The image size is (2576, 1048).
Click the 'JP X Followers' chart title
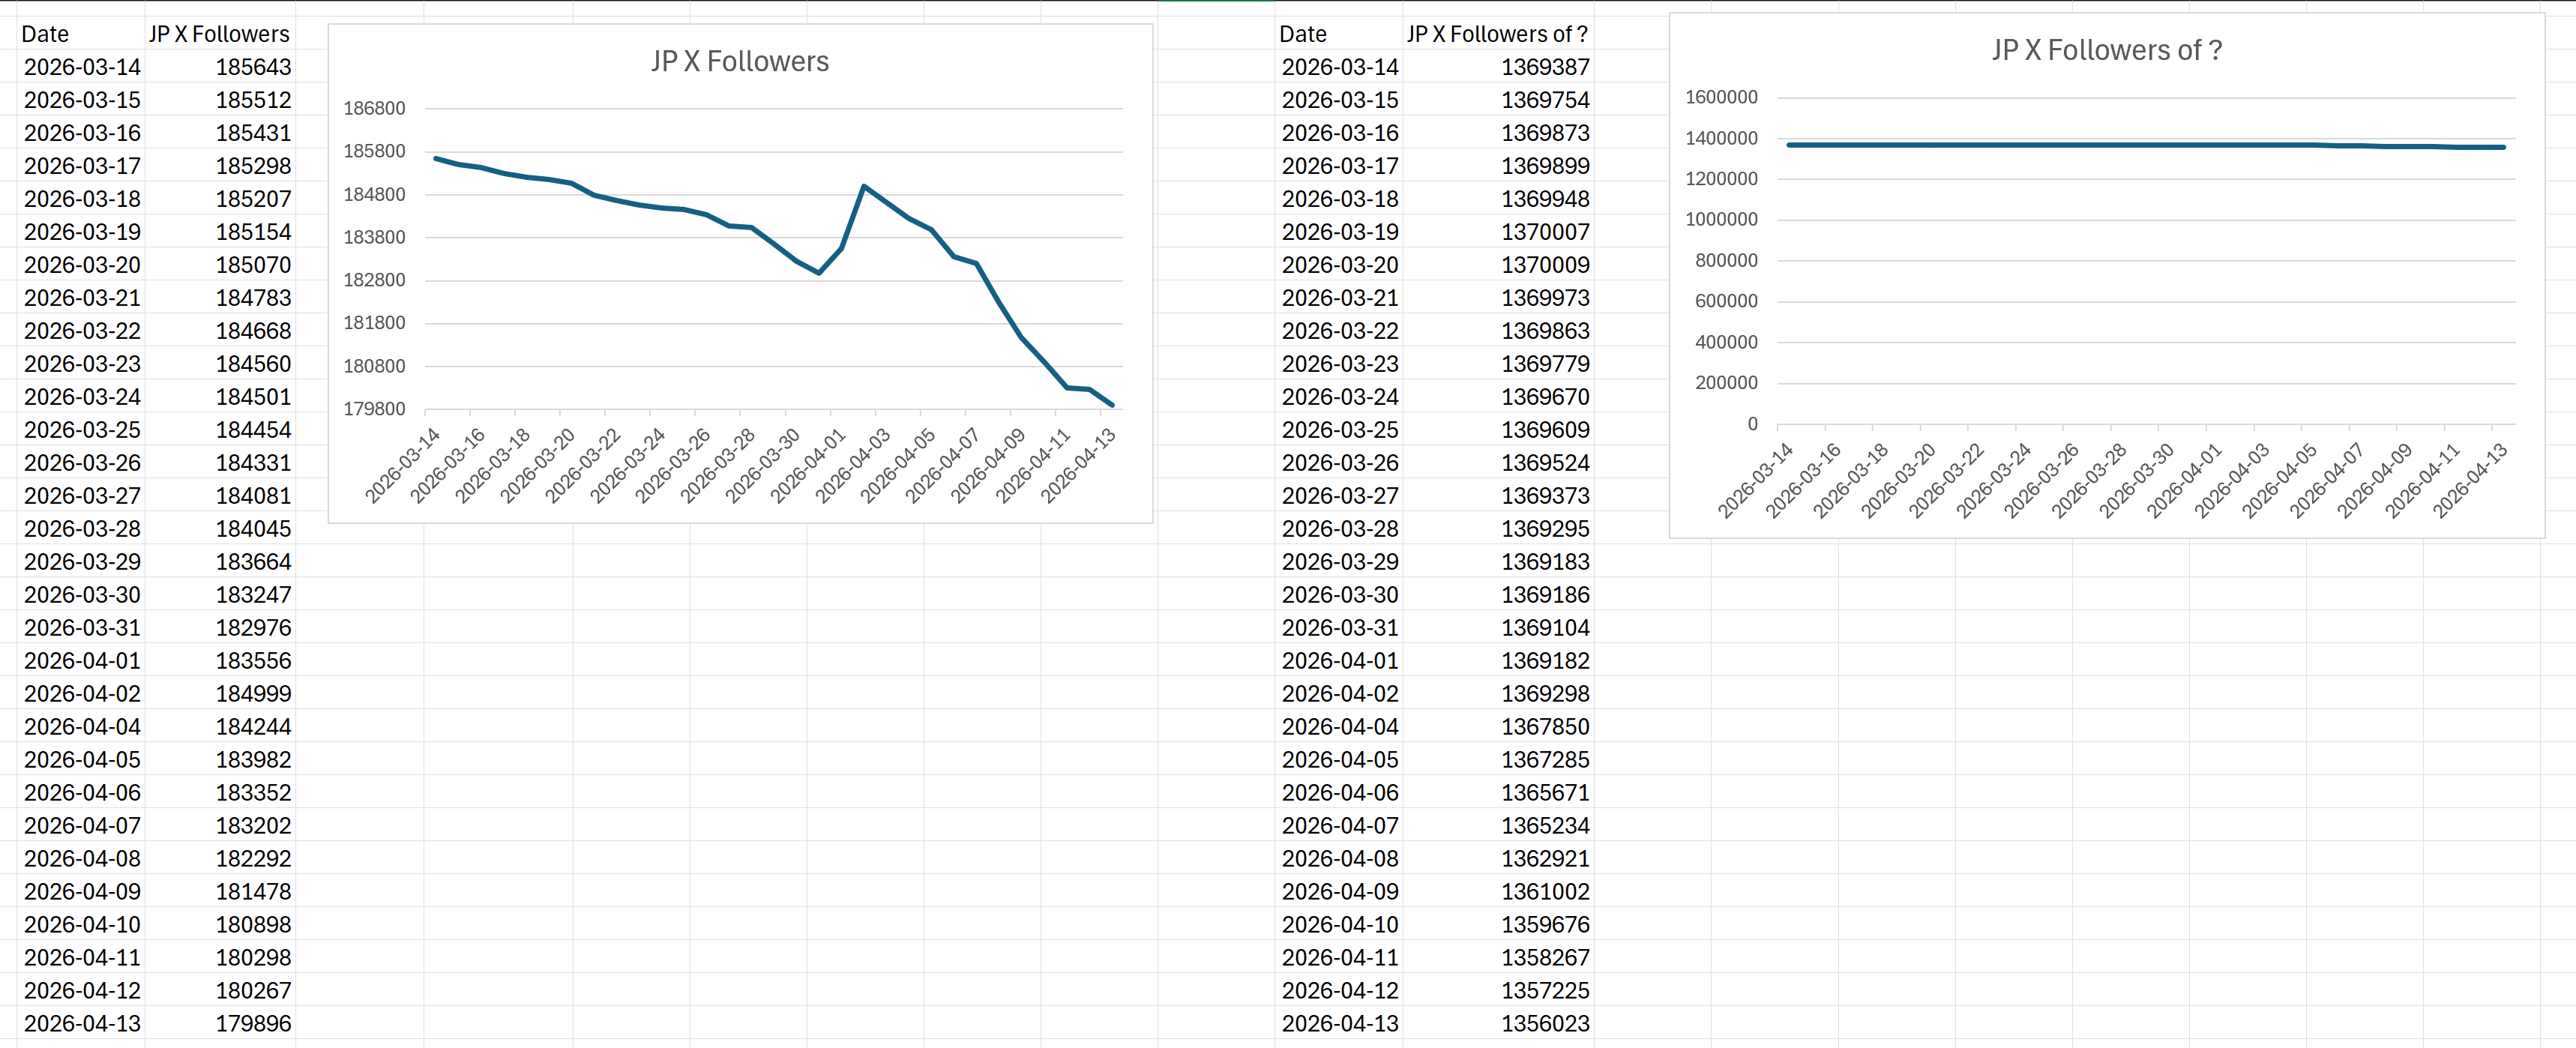coord(739,62)
